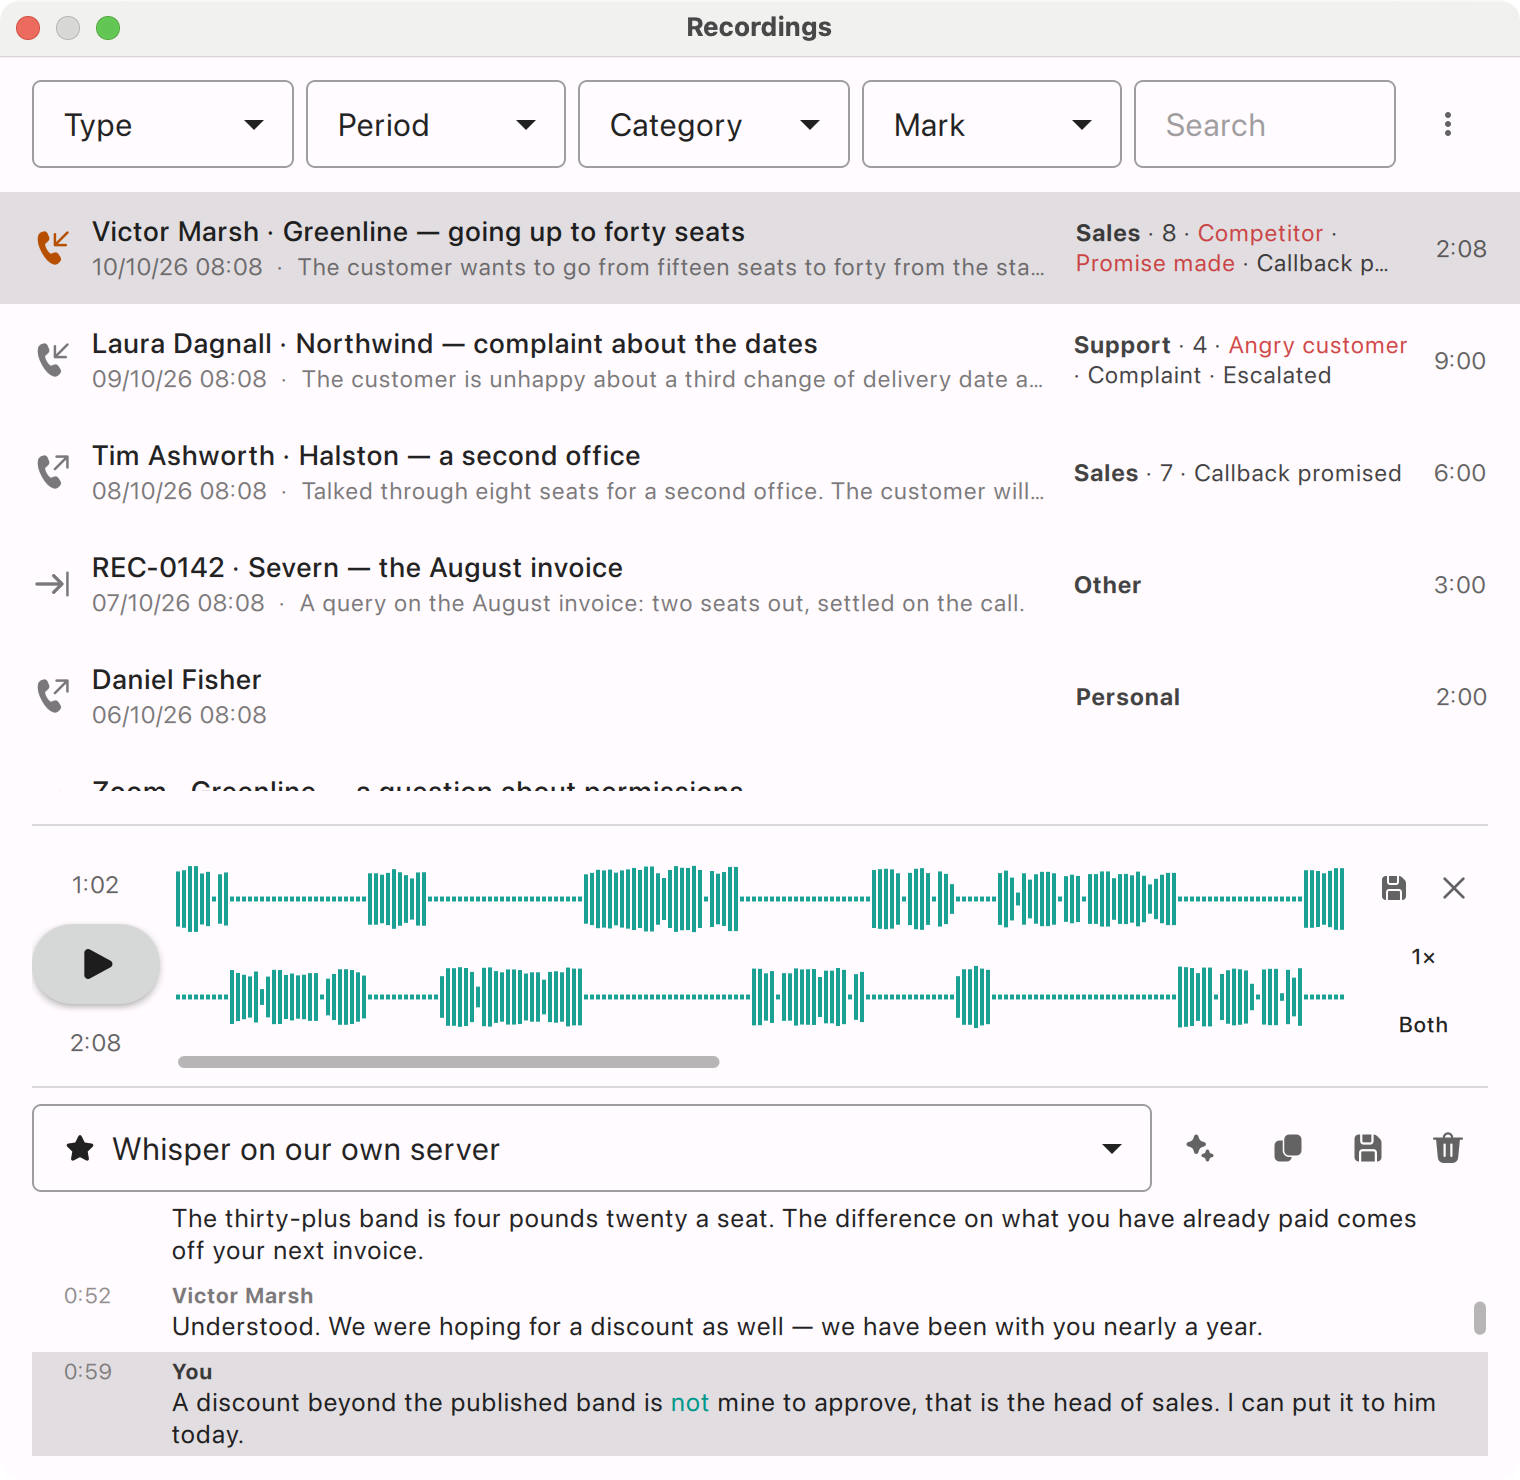The image size is (1520, 1480).
Task: Select Laura Dagnall Northwind complaint recording
Action: [x=760, y=360]
